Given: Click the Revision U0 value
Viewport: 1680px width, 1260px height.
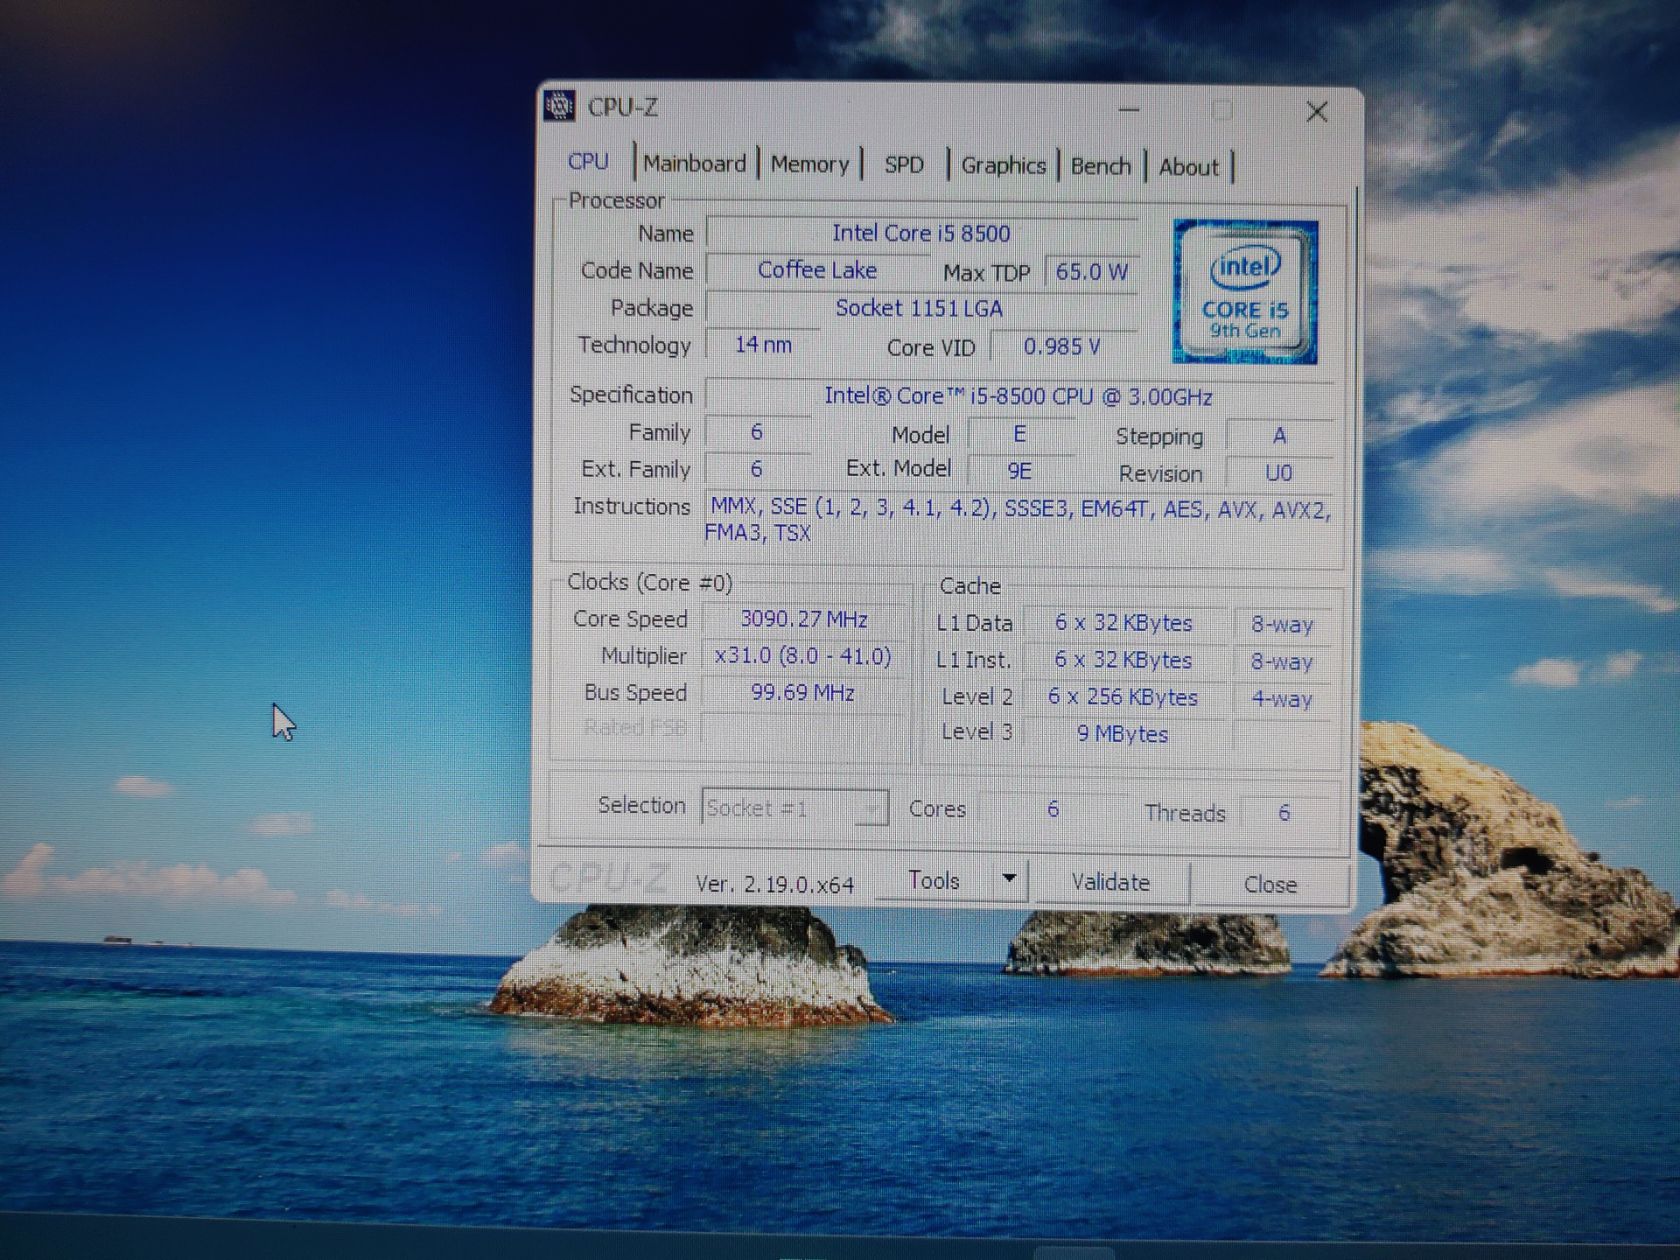Looking at the screenshot, I should click(x=1279, y=473).
